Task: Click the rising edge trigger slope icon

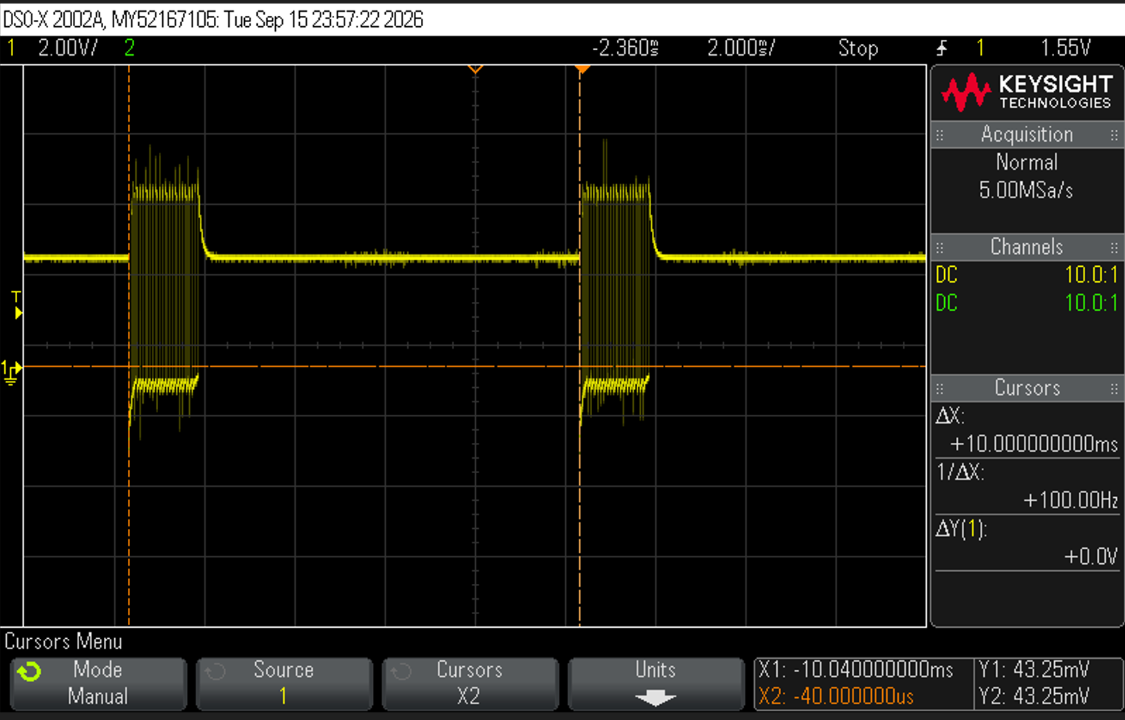Action: point(942,48)
